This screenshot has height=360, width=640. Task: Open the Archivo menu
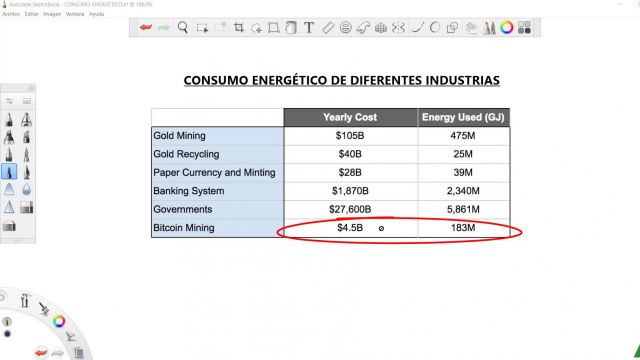[11, 14]
